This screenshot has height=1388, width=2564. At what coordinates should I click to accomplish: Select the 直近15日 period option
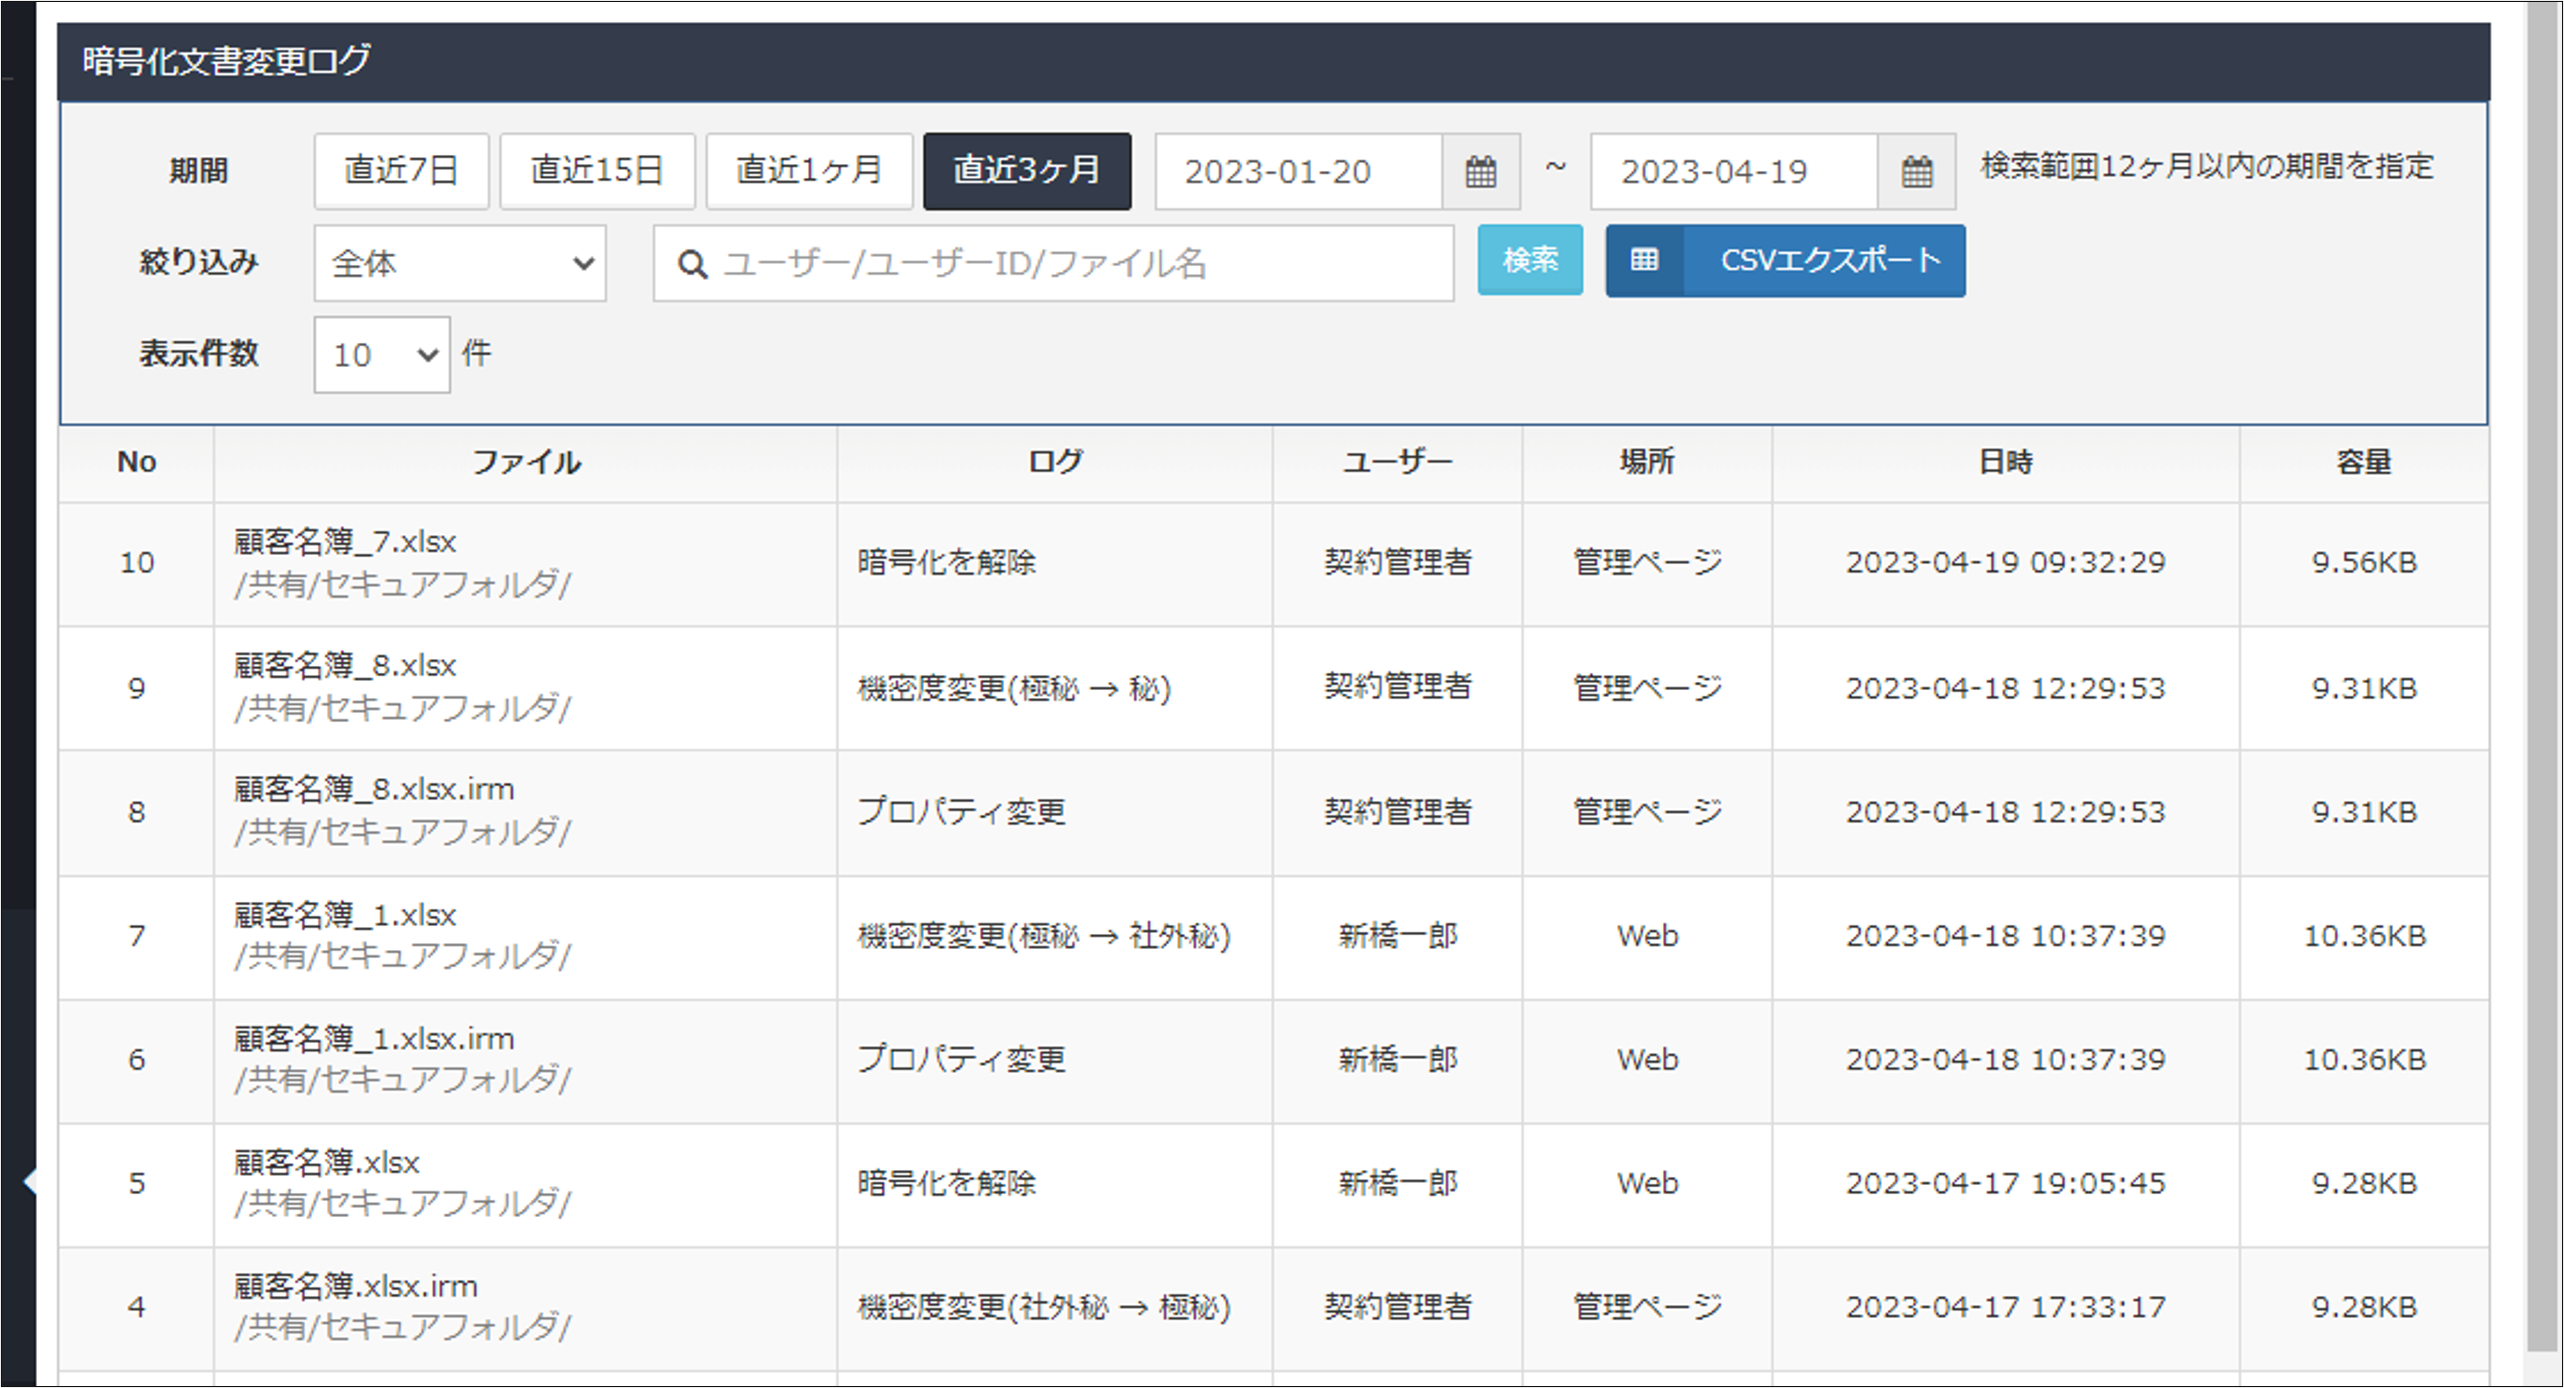tap(597, 171)
